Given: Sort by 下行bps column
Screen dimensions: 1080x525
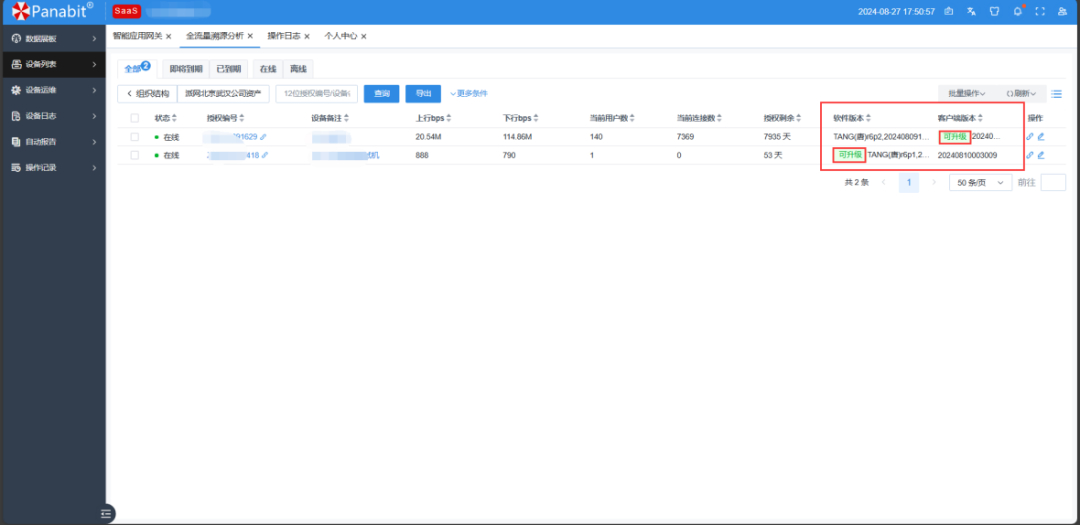Looking at the screenshot, I should coord(536,118).
